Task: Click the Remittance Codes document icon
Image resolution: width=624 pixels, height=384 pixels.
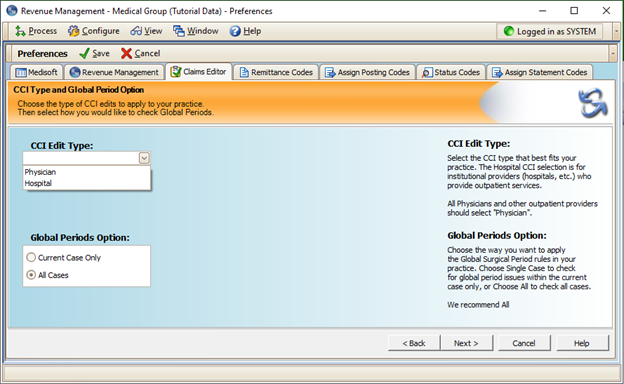Action: tap(244, 72)
